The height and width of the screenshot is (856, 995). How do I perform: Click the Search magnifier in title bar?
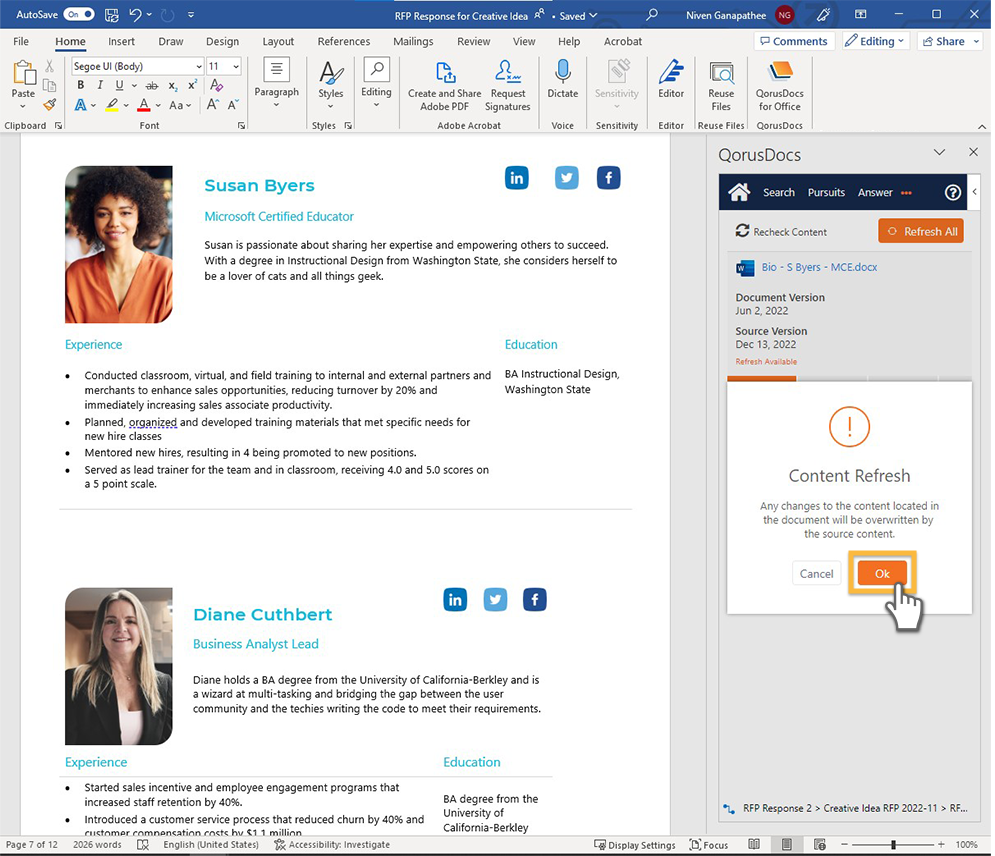coord(652,15)
